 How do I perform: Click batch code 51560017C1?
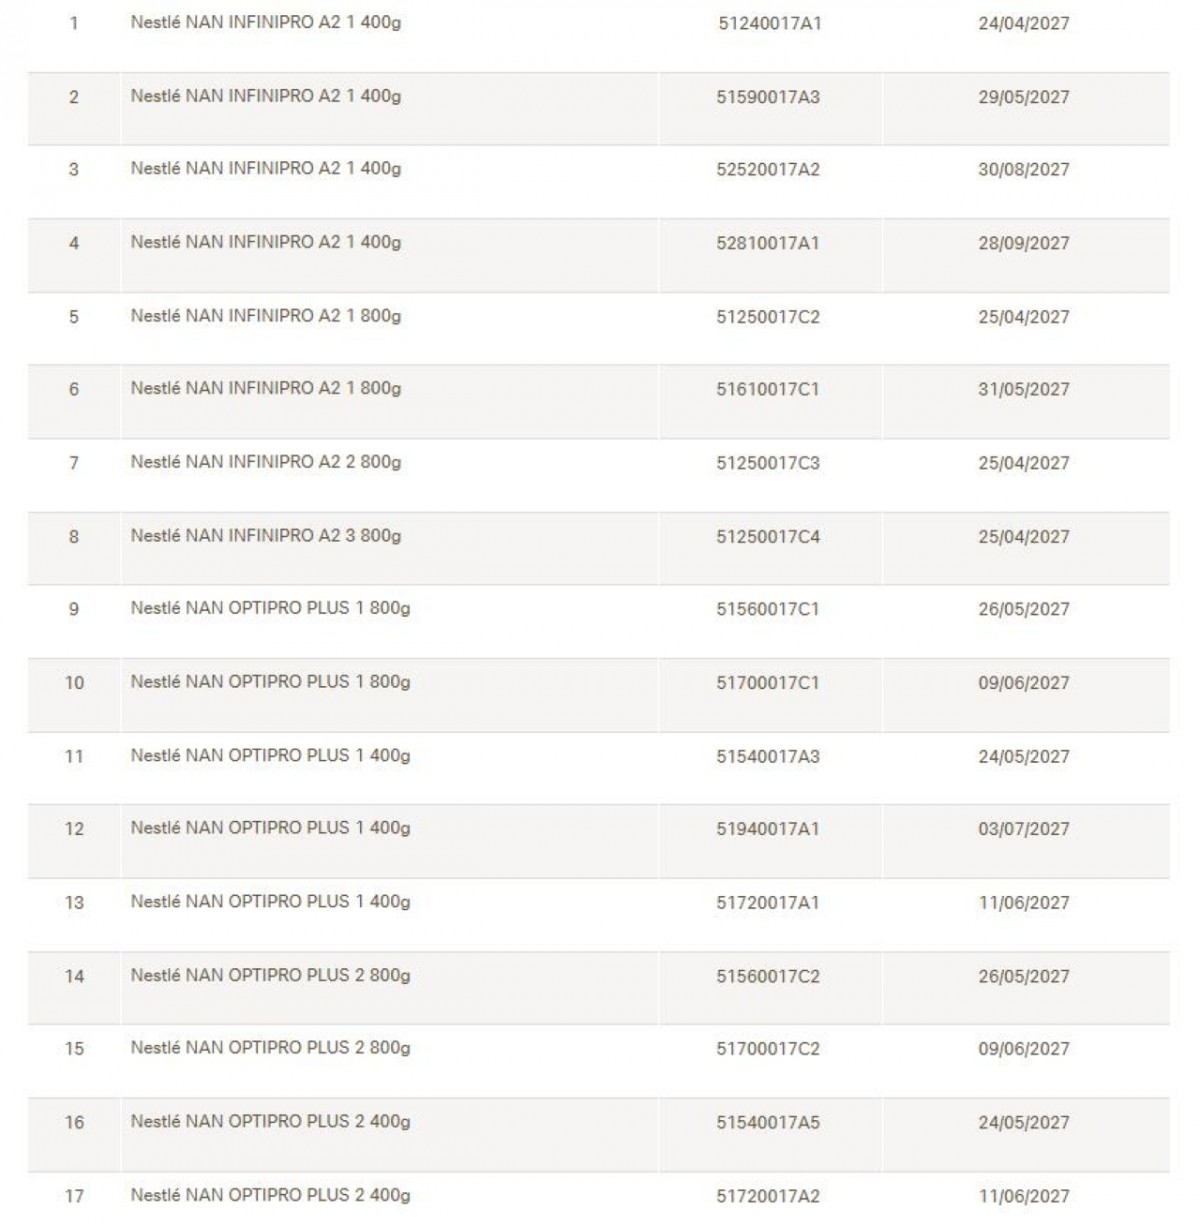[x=768, y=609]
